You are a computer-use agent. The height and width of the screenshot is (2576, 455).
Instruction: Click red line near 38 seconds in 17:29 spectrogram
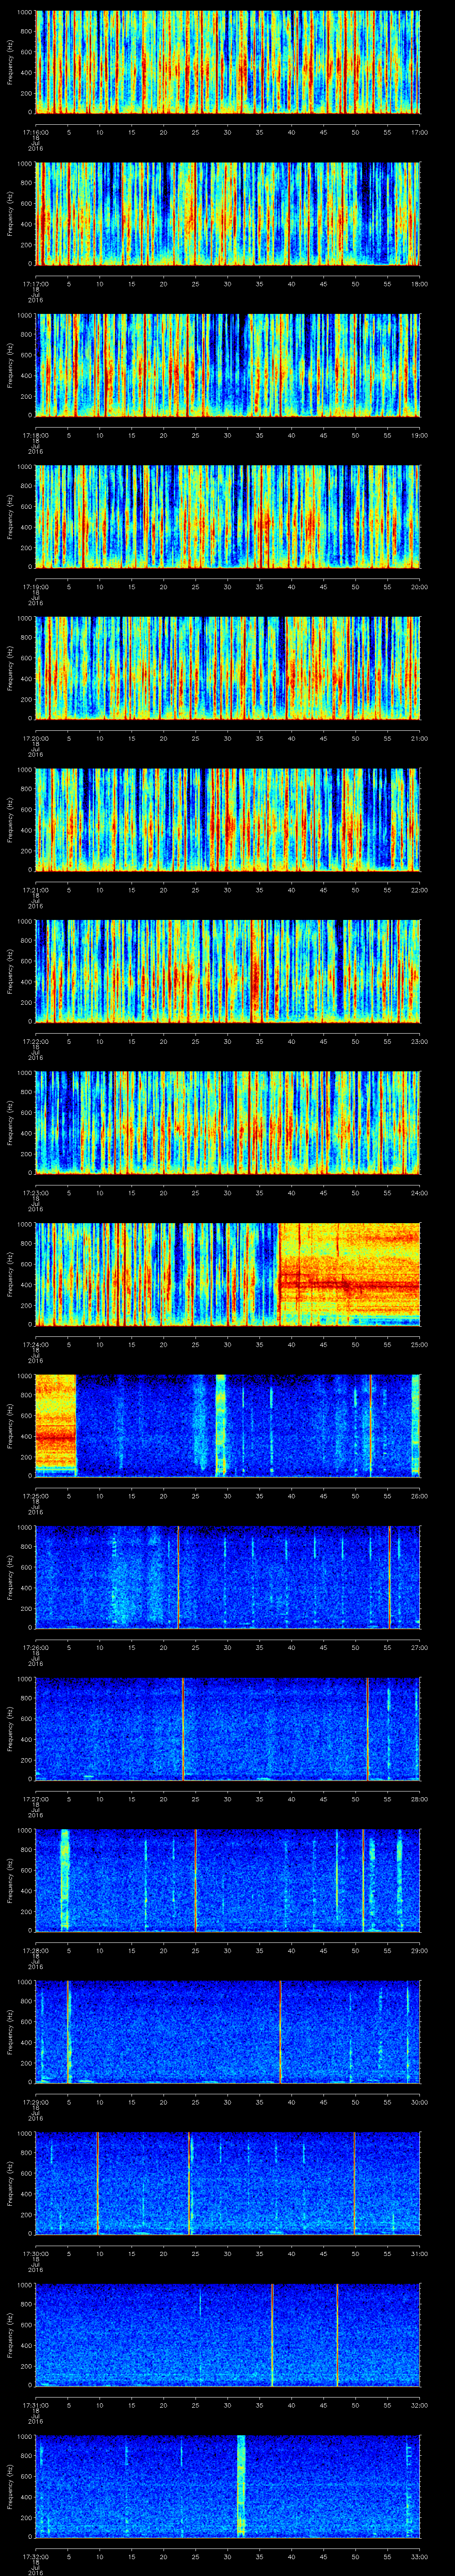[280, 2030]
